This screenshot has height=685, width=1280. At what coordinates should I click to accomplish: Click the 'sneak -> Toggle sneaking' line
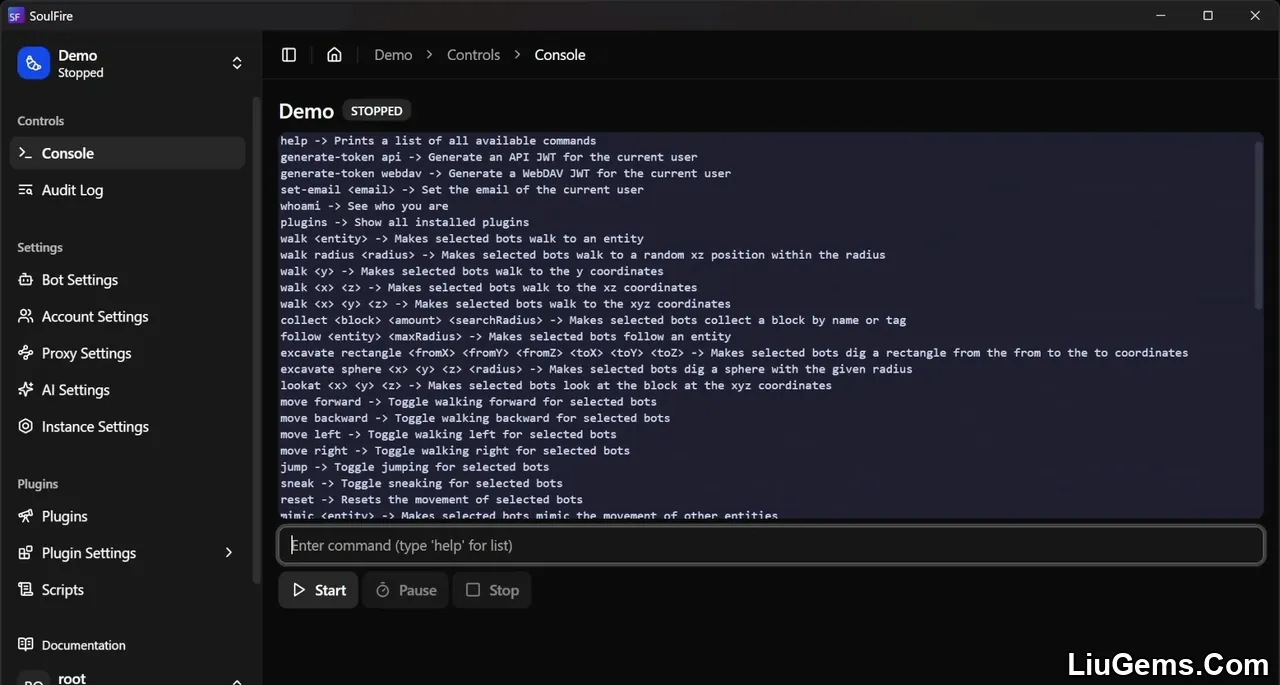point(421,483)
